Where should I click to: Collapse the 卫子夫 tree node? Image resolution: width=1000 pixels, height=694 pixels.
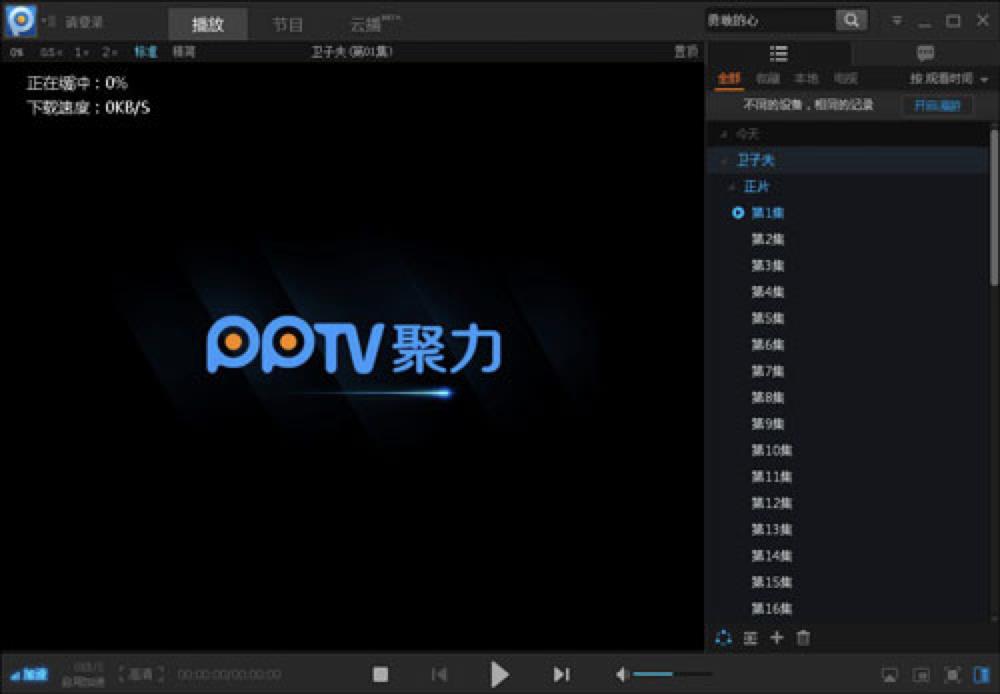pos(725,160)
